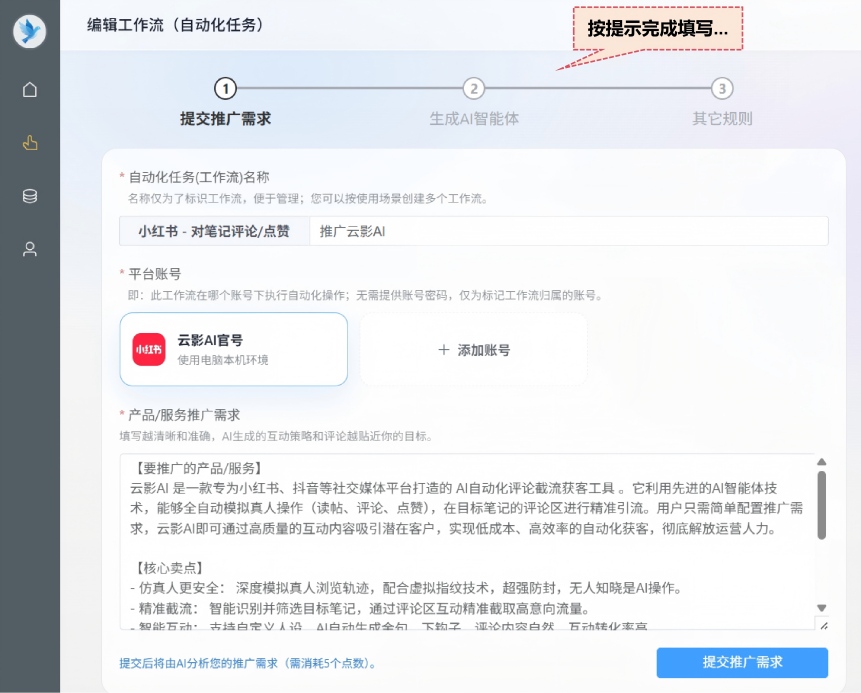Click the red 小红书 logo on account card

tap(149, 349)
